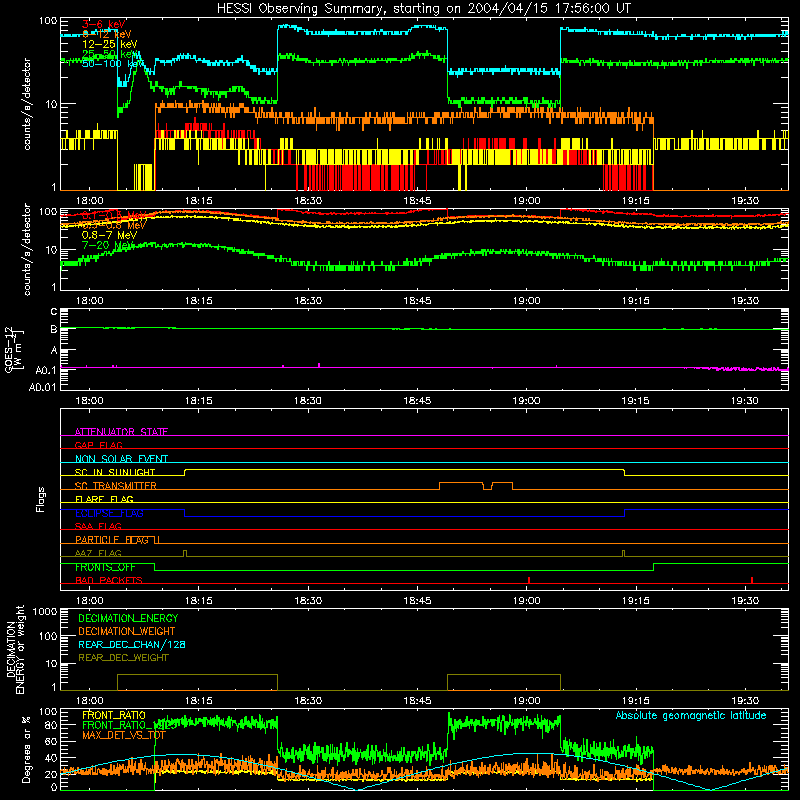Click the yellow FRONT_RATIO legend label
Image resolution: width=800 pixels, height=800 pixels.
pyautogui.click(x=114, y=715)
